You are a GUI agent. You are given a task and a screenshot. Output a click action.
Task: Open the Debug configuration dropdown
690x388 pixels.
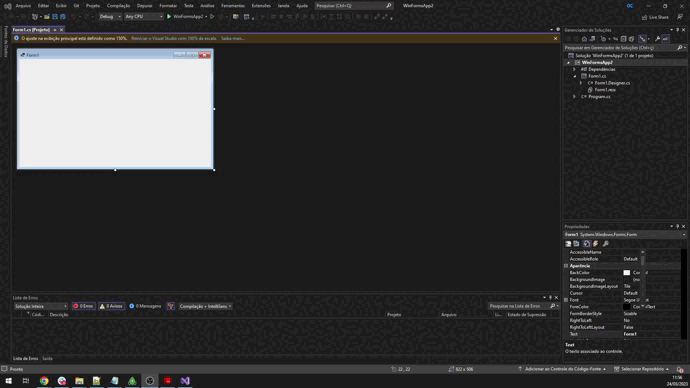coord(110,17)
